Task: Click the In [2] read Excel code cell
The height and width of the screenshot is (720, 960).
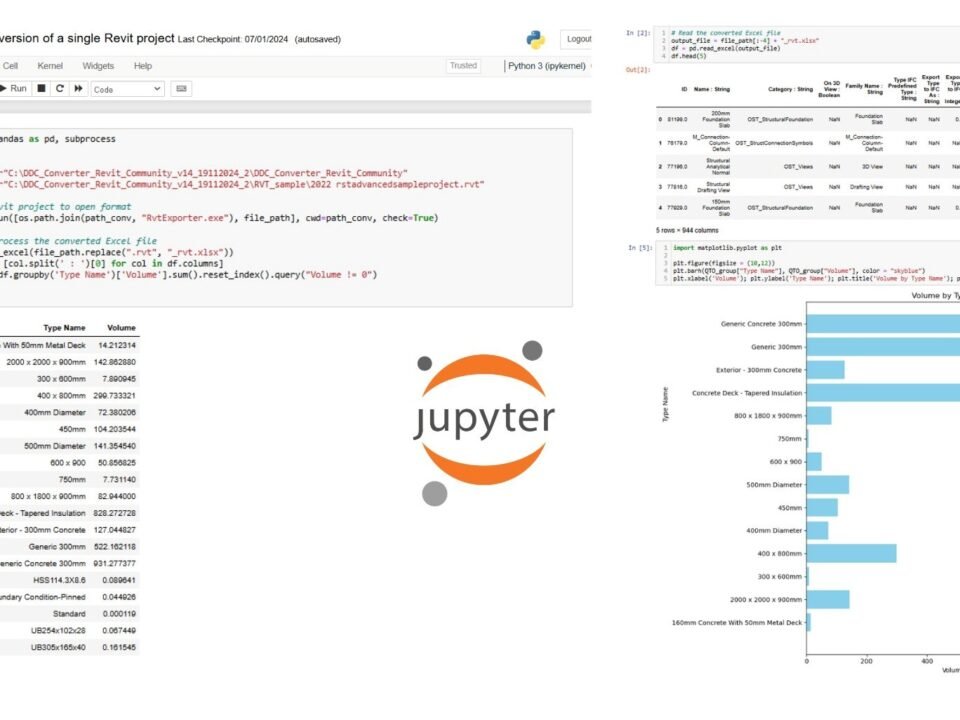Action: 807,44
